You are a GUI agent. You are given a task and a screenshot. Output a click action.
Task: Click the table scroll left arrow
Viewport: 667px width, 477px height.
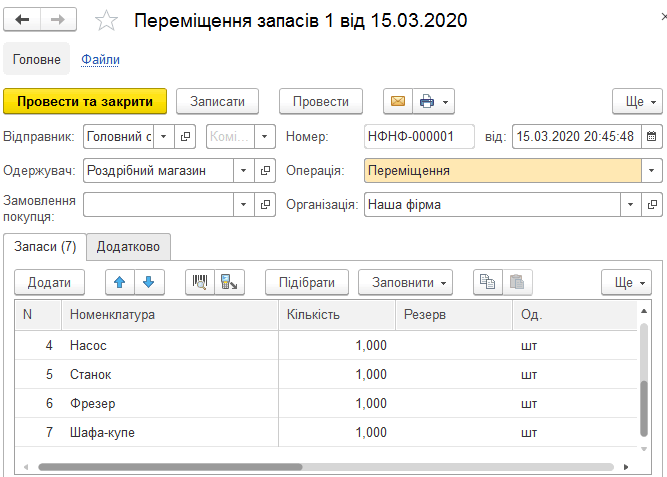26,467
